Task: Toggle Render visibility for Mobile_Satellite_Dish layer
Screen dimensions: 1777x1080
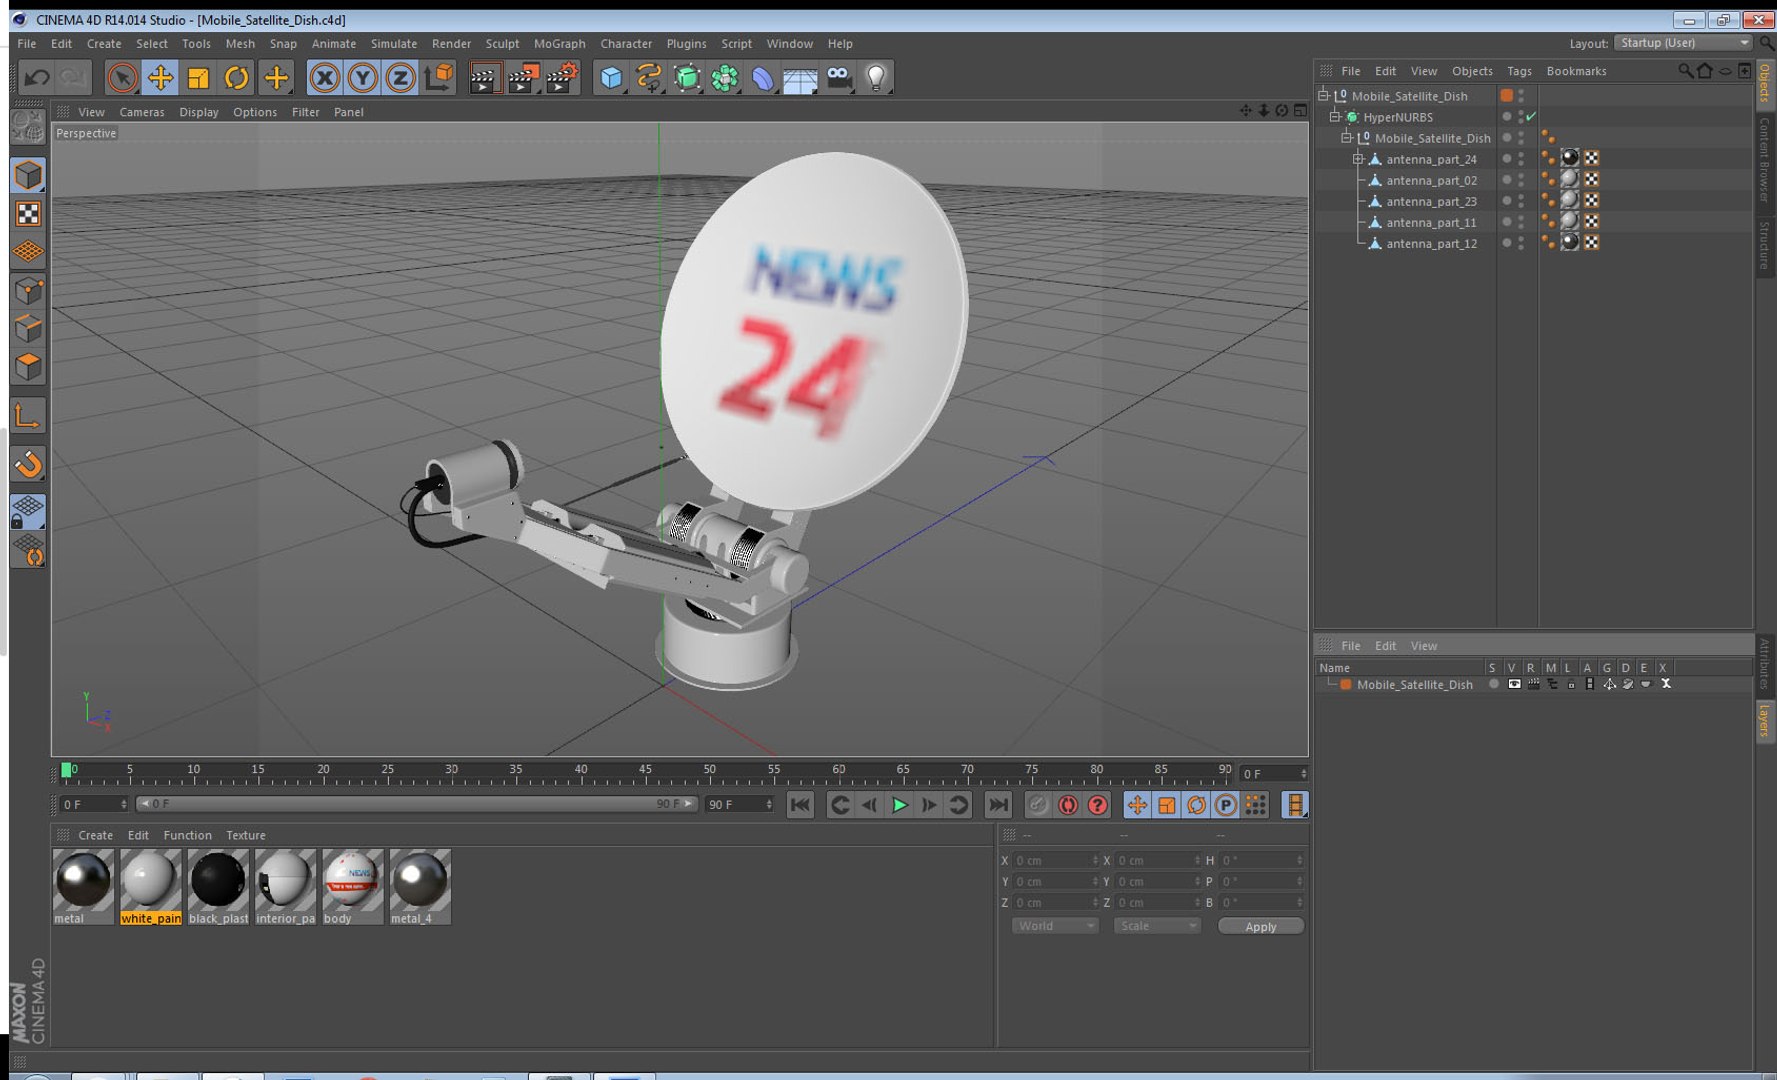Action: tap(1533, 685)
